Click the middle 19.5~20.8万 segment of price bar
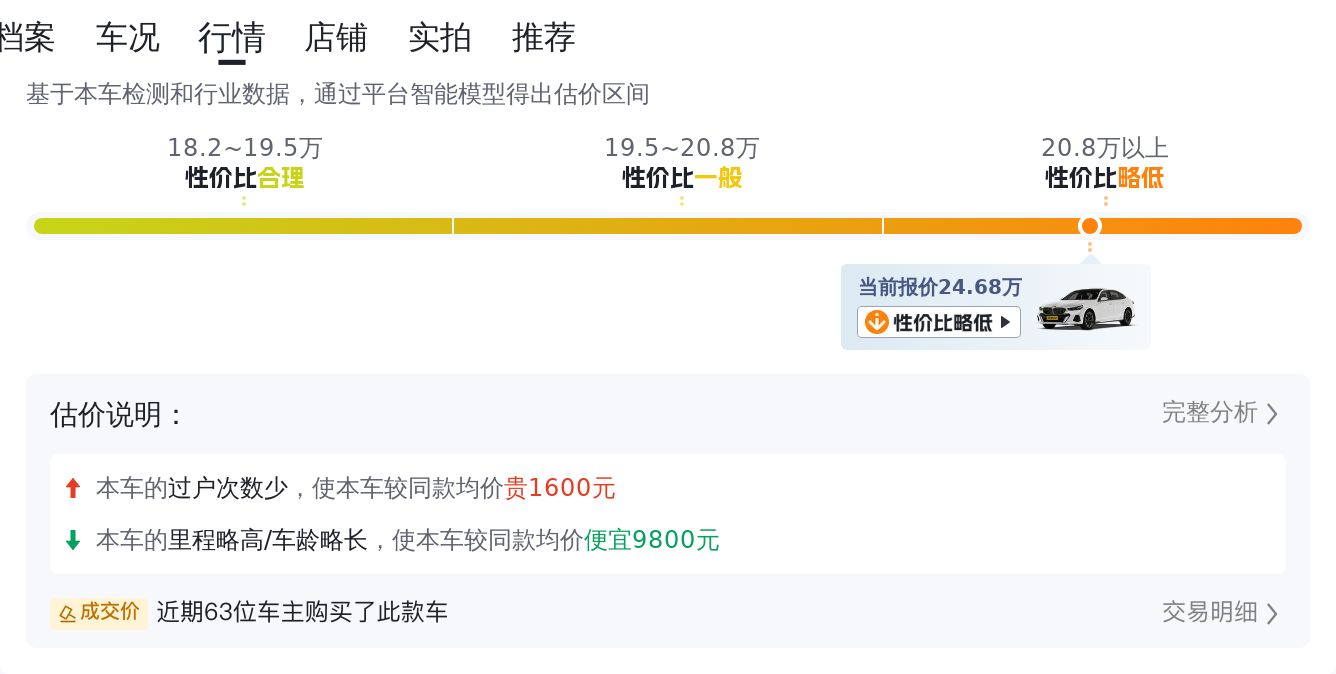Screen dimensions: 1336x674 click(668, 226)
